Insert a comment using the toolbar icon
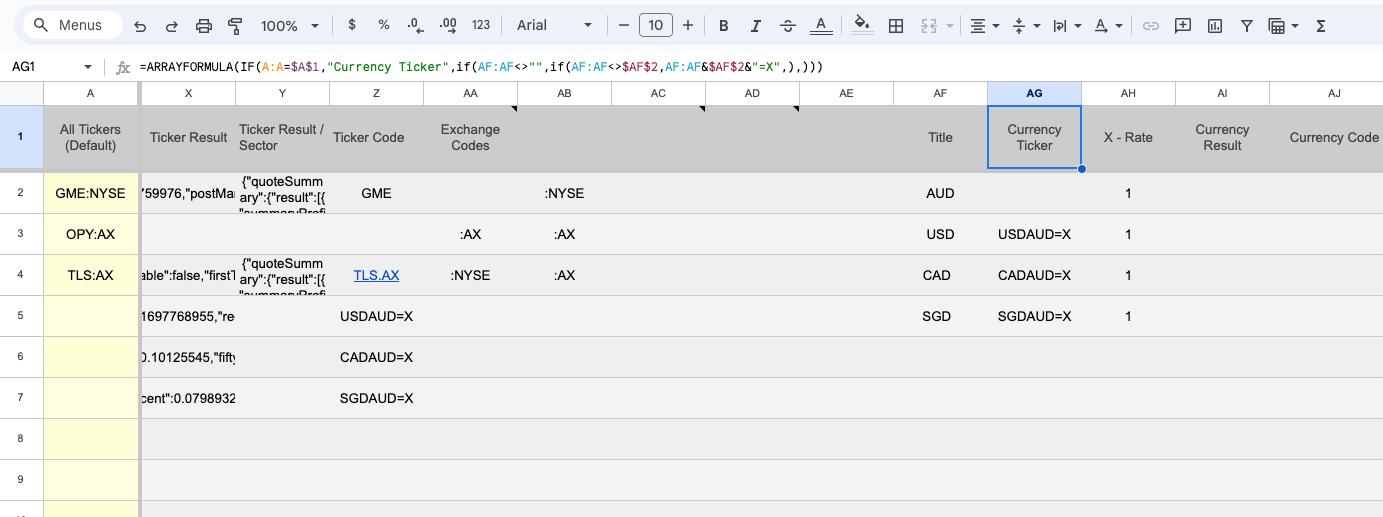Image resolution: width=1383 pixels, height=517 pixels. pos(1183,26)
